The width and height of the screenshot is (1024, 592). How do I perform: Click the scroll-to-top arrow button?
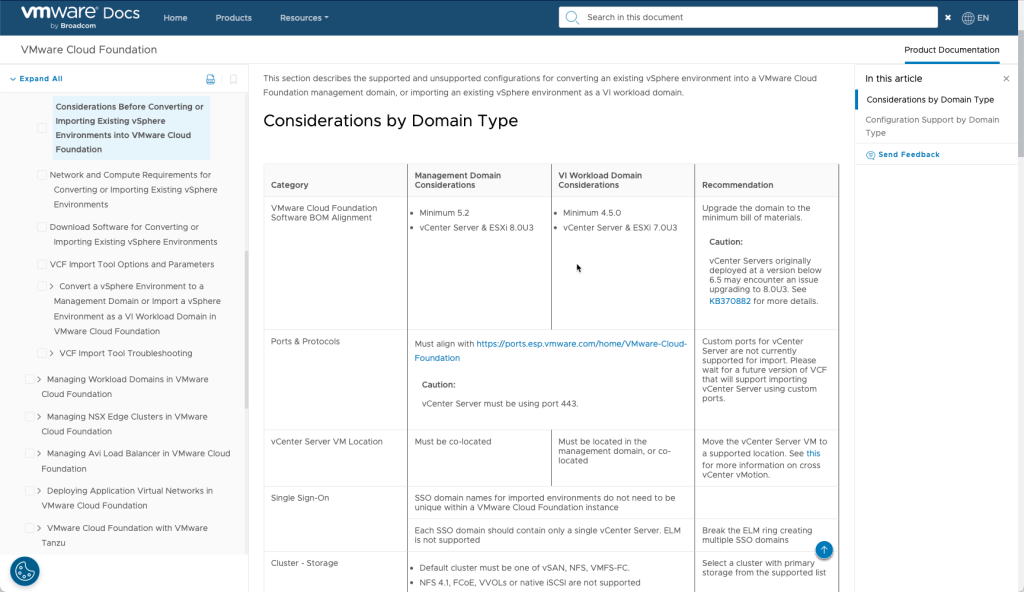(x=823, y=549)
